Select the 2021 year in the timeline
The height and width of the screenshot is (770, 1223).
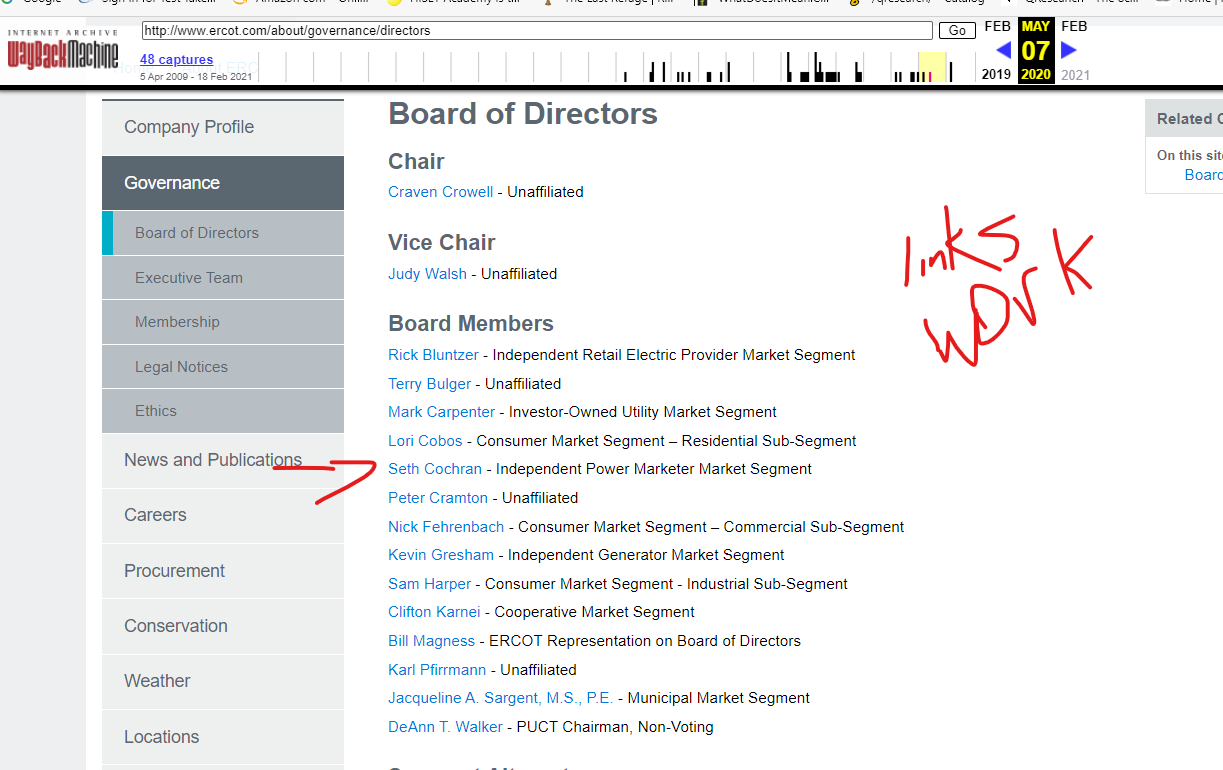point(1075,74)
